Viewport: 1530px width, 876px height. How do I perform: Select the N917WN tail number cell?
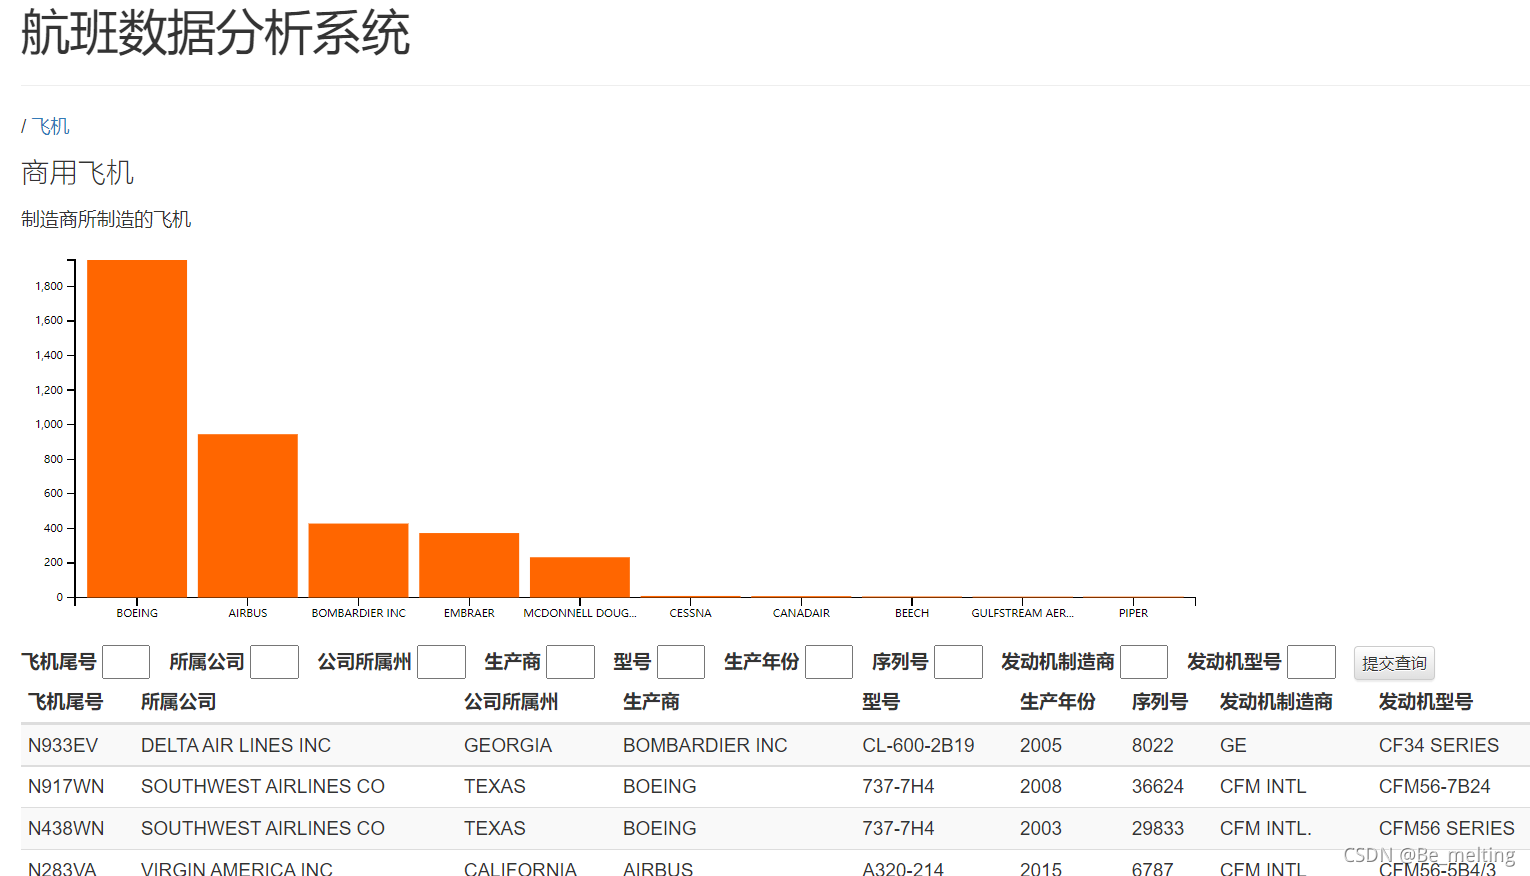66,786
